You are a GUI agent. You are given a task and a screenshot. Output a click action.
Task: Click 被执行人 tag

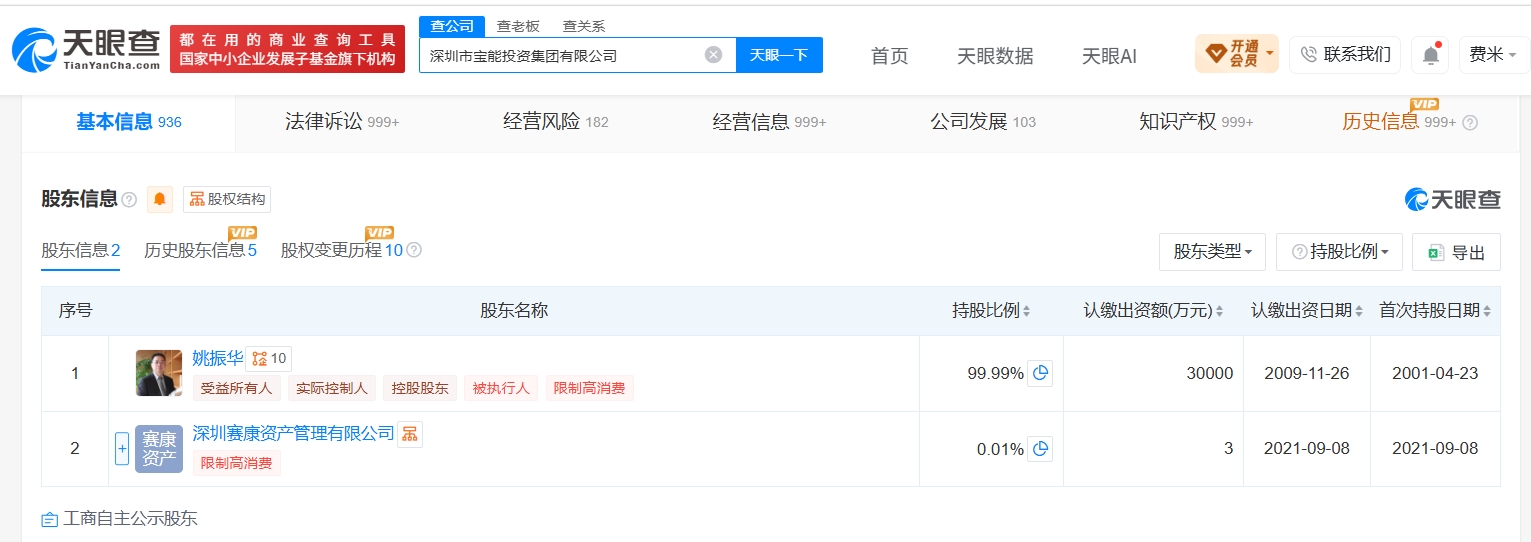pyautogui.click(x=501, y=388)
